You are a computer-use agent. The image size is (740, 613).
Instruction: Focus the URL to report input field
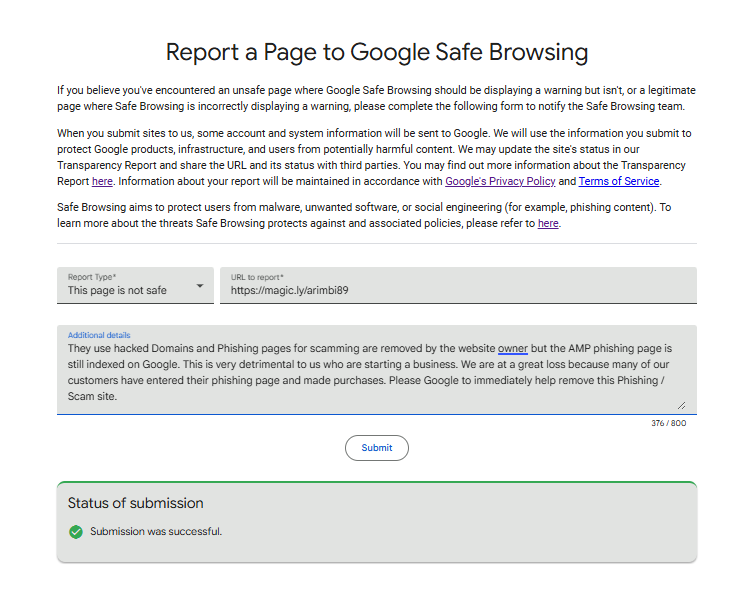coord(460,291)
